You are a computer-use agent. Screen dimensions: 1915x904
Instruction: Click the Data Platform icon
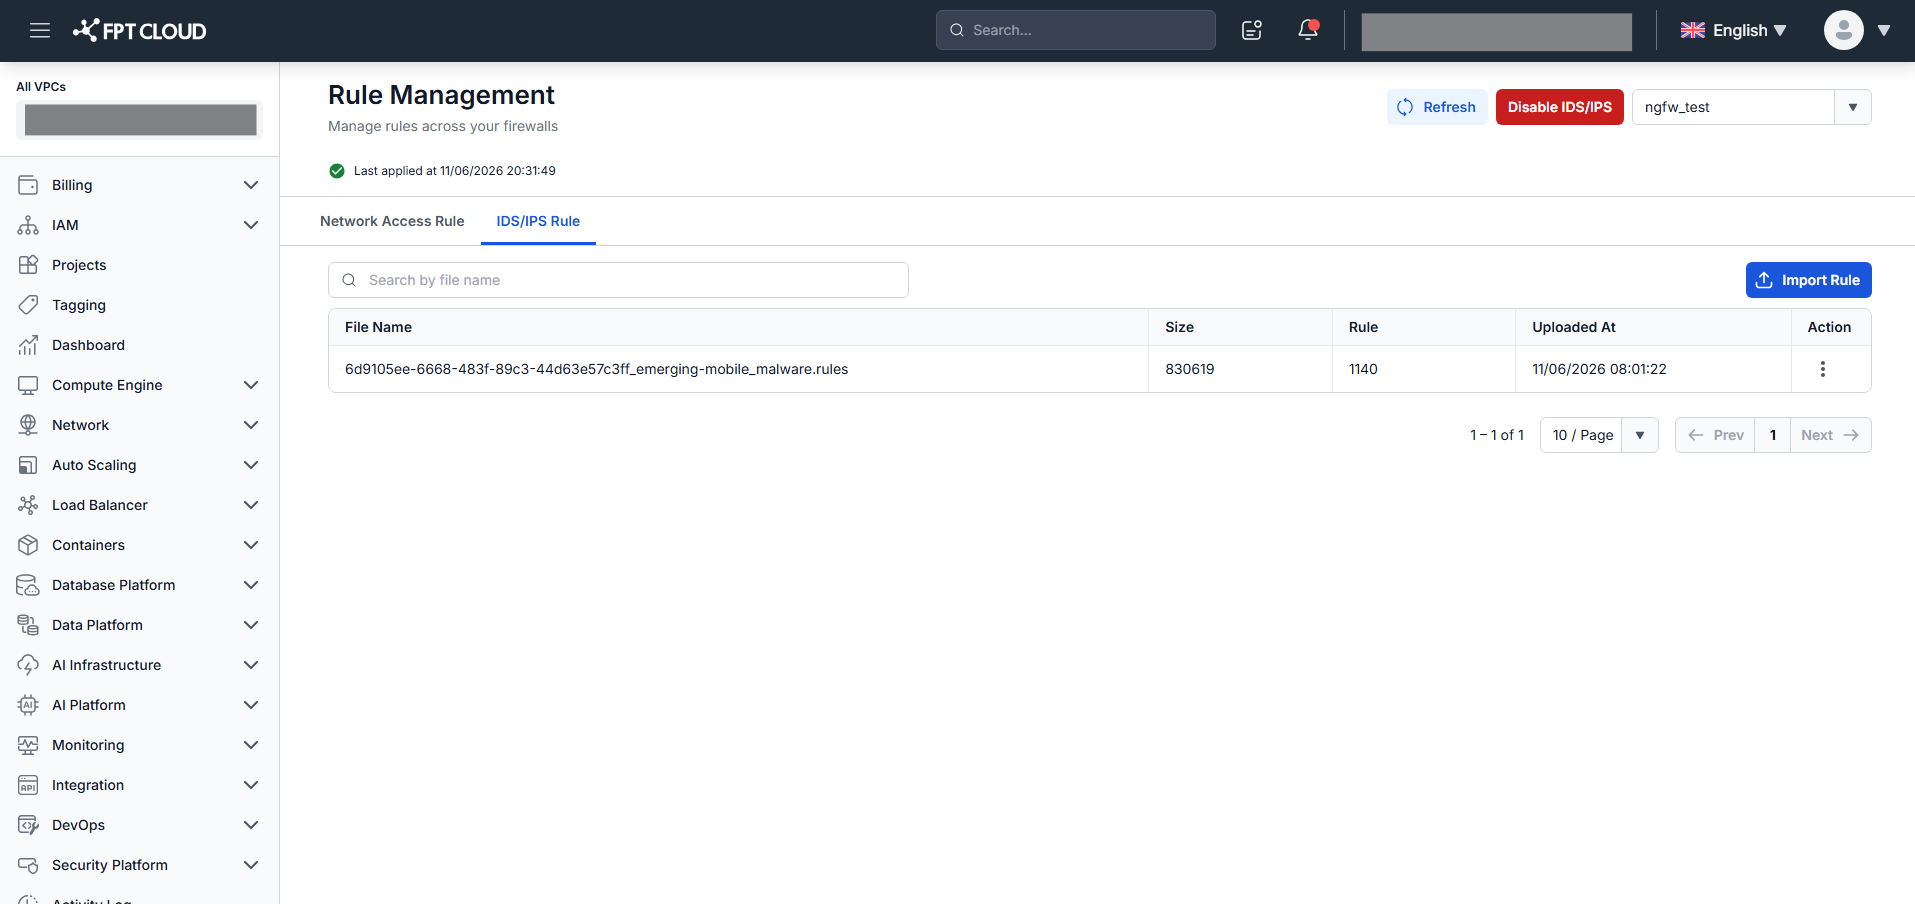28,625
